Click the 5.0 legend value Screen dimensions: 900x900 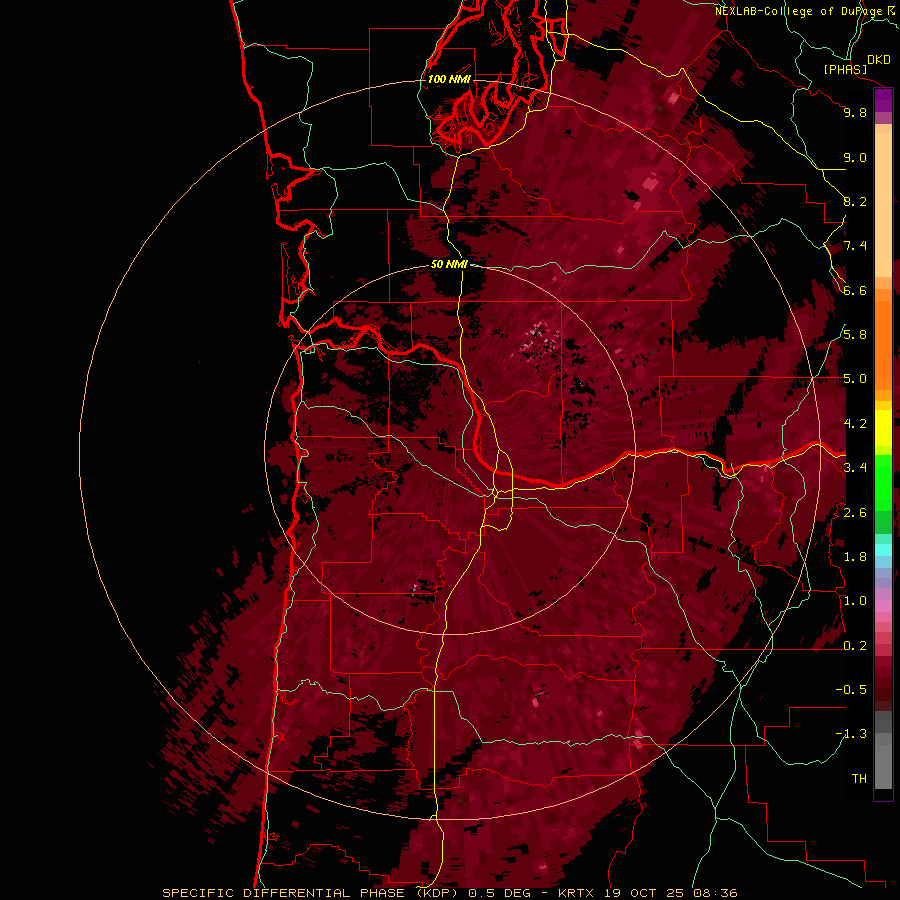pos(855,379)
